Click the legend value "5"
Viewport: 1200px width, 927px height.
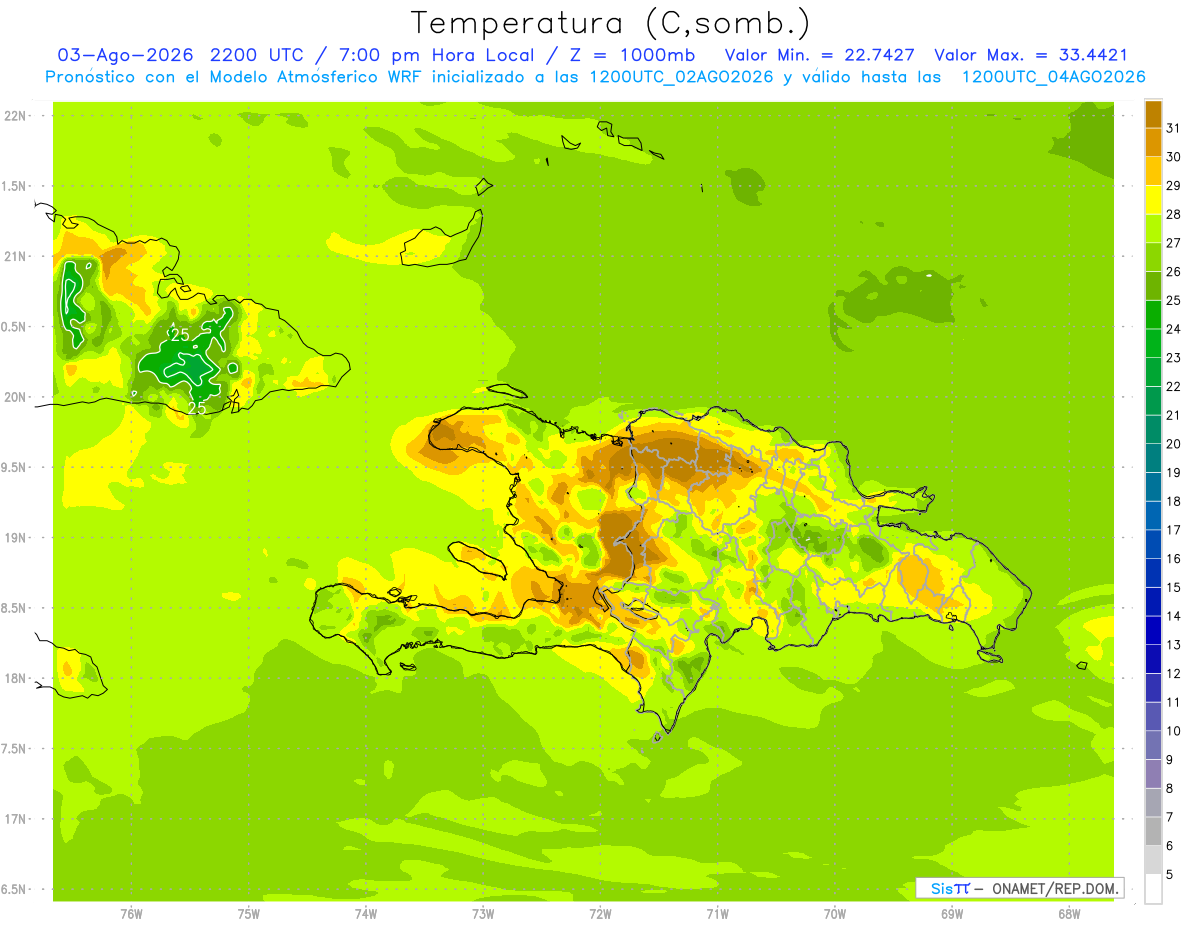(1170, 875)
